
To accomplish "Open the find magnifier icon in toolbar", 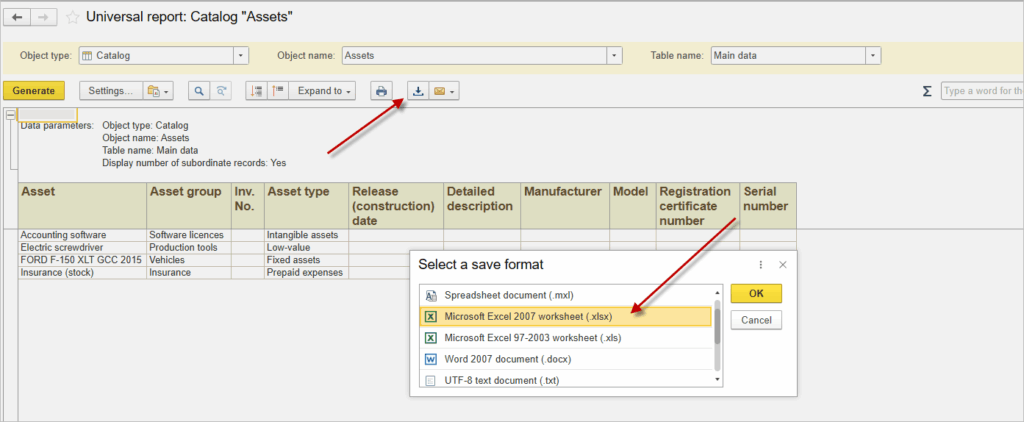I will (199, 91).
